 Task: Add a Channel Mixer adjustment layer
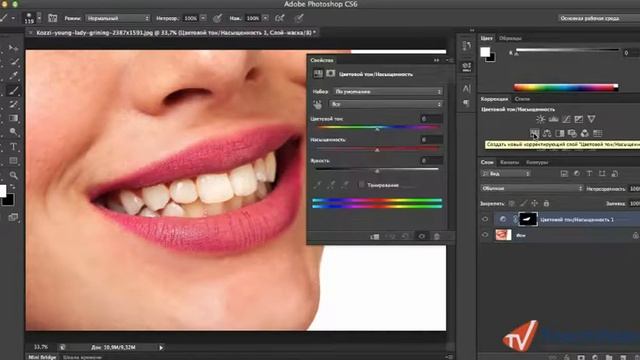coord(585,133)
